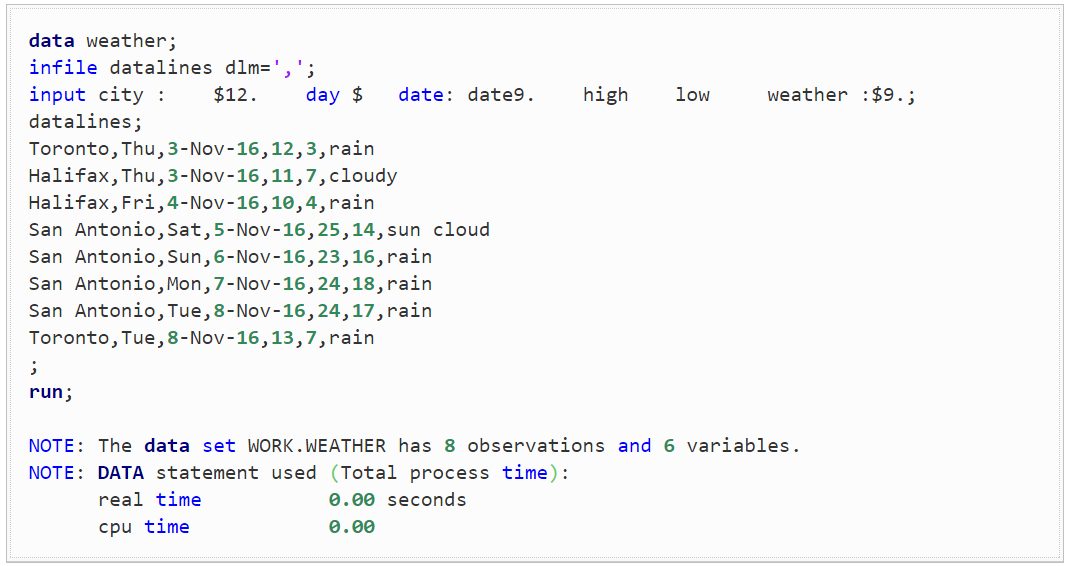This screenshot has height=566, width=1065.
Task: Click the "low" variable in input statement
Action: (692, 95)
